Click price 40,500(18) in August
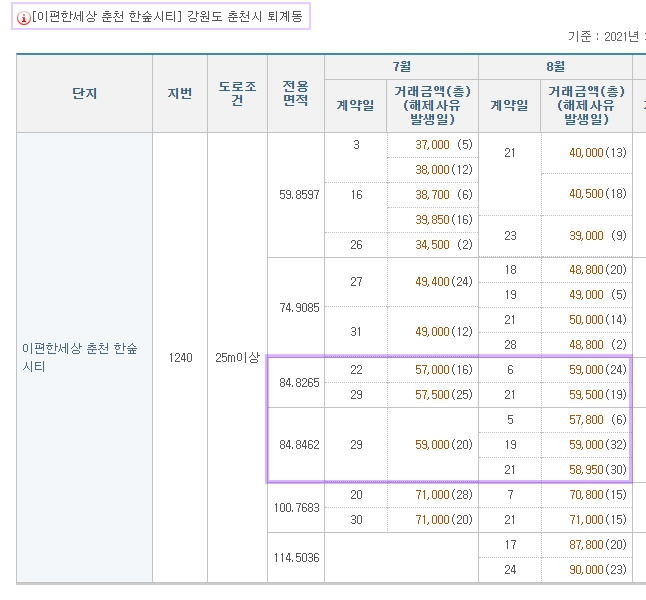Image resolution: width=646 pixels, height=600 pixels. pyautogui.click(x=598, y=194)
